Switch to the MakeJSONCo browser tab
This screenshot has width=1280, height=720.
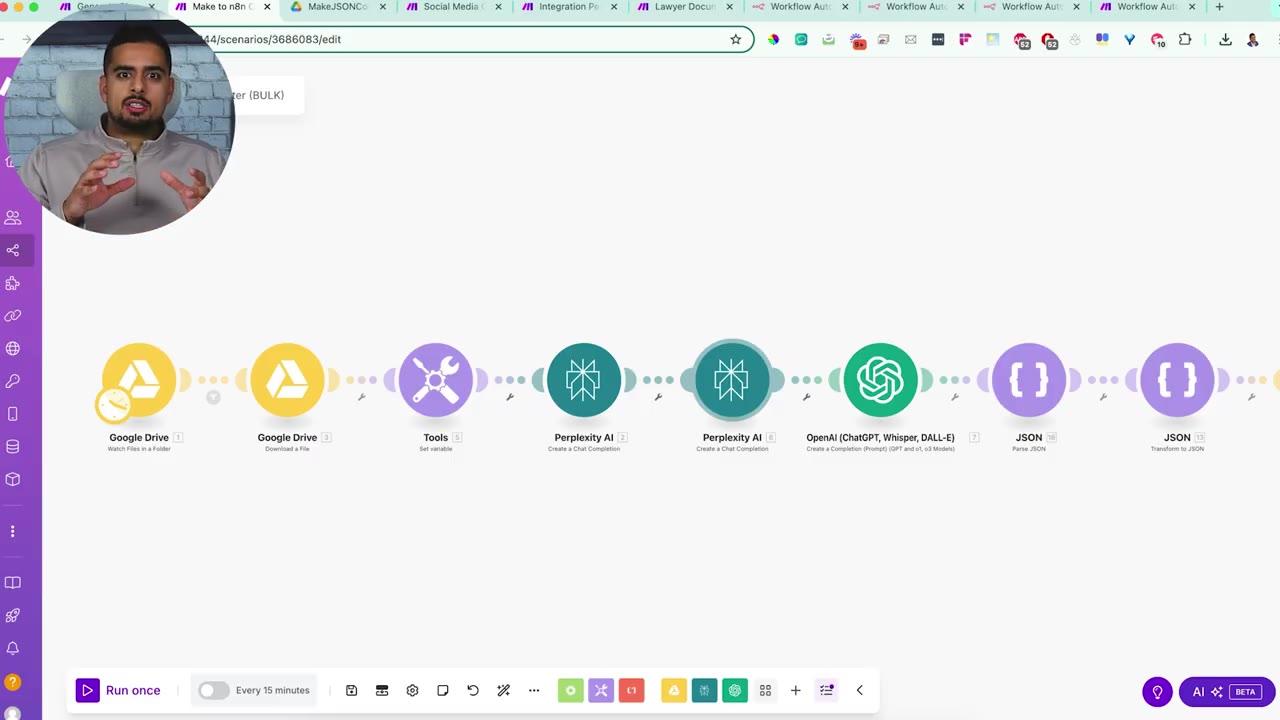(337, 7)
